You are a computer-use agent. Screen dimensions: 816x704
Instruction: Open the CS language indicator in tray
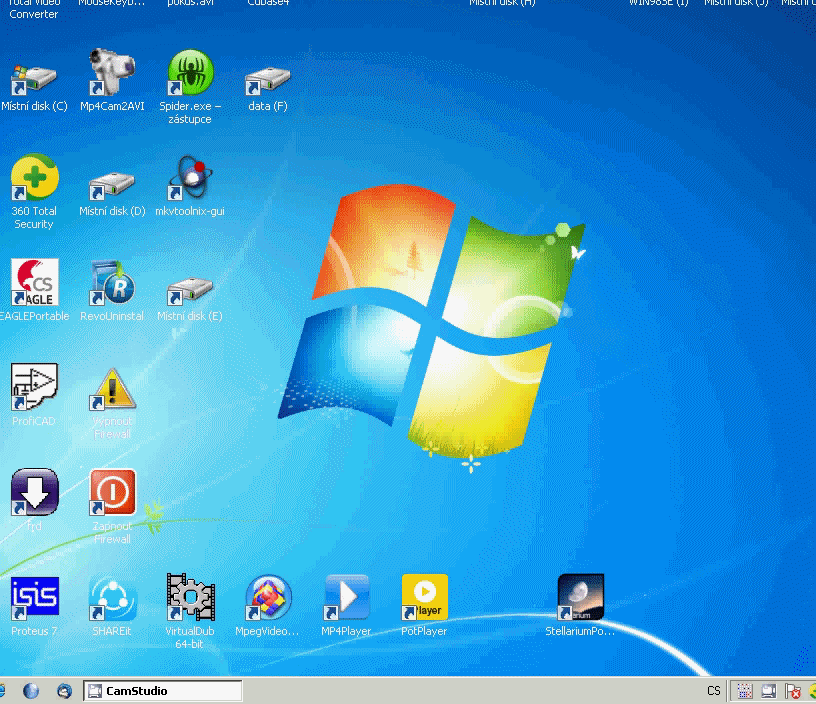point(714,690)
